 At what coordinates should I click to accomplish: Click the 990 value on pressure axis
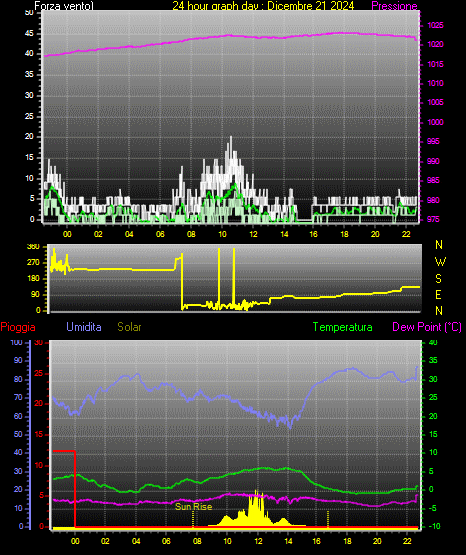[433, 161]
